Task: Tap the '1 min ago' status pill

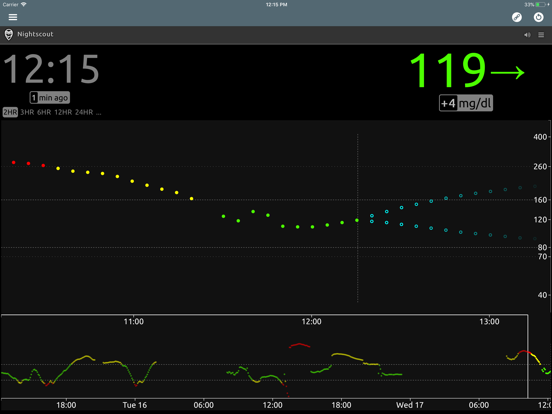Action: (50, 98)
